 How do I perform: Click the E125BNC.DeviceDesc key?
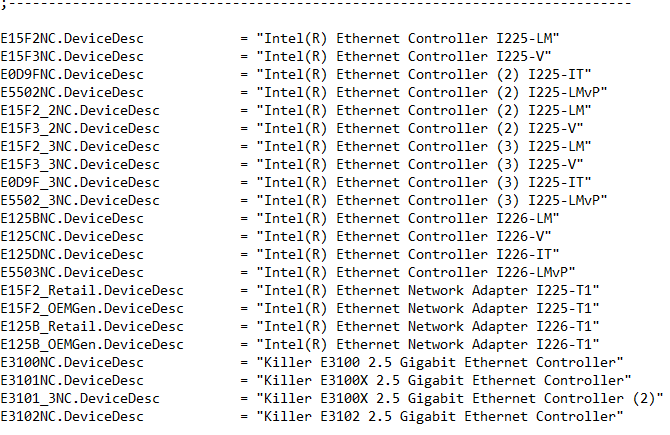pyautogui.click(x=72, y=218)
